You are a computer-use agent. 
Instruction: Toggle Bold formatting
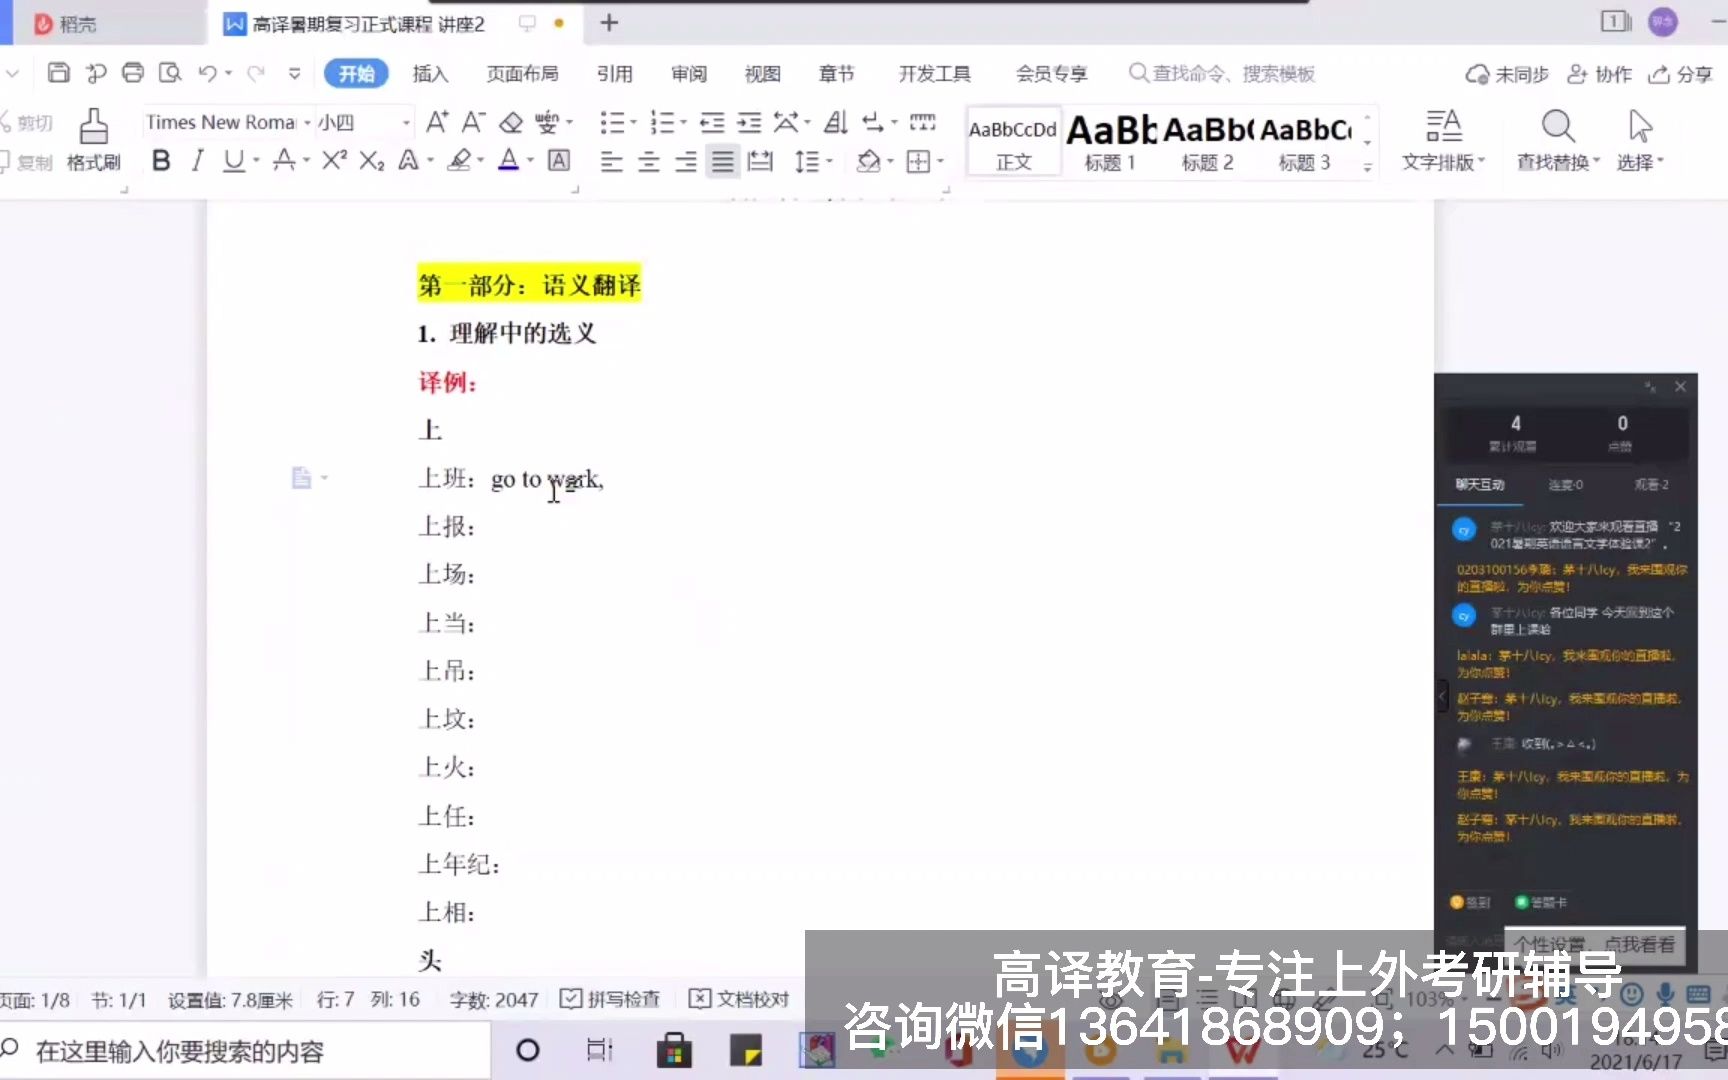(161, 160)
